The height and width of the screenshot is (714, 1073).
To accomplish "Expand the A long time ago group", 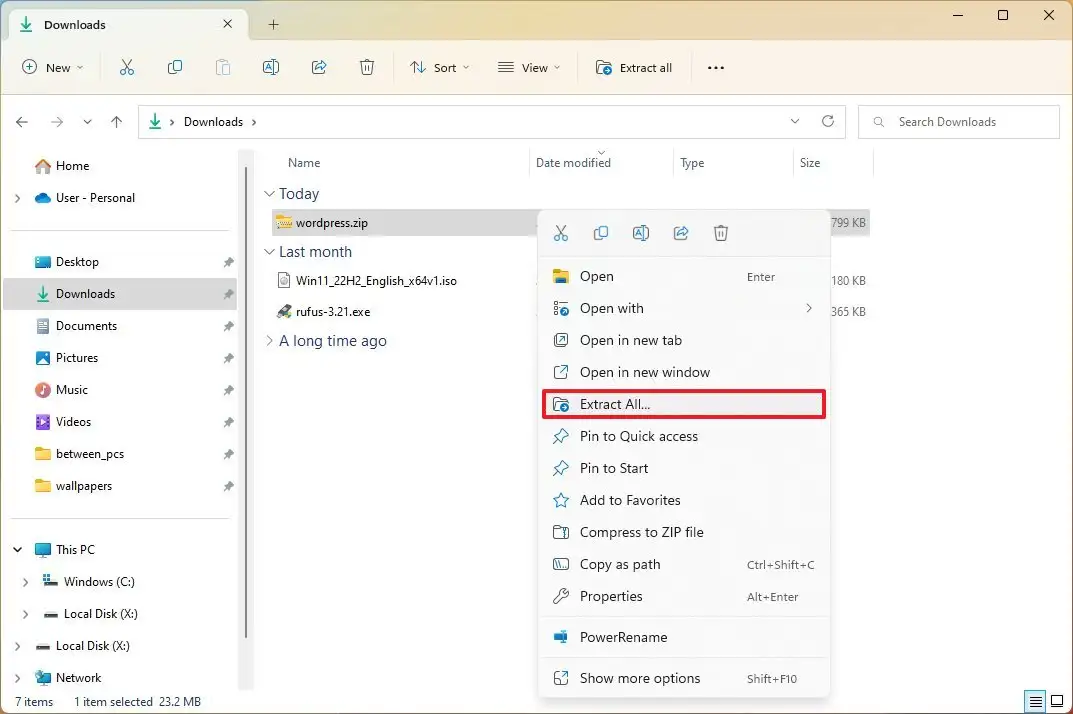I will (x=268, y=340).
